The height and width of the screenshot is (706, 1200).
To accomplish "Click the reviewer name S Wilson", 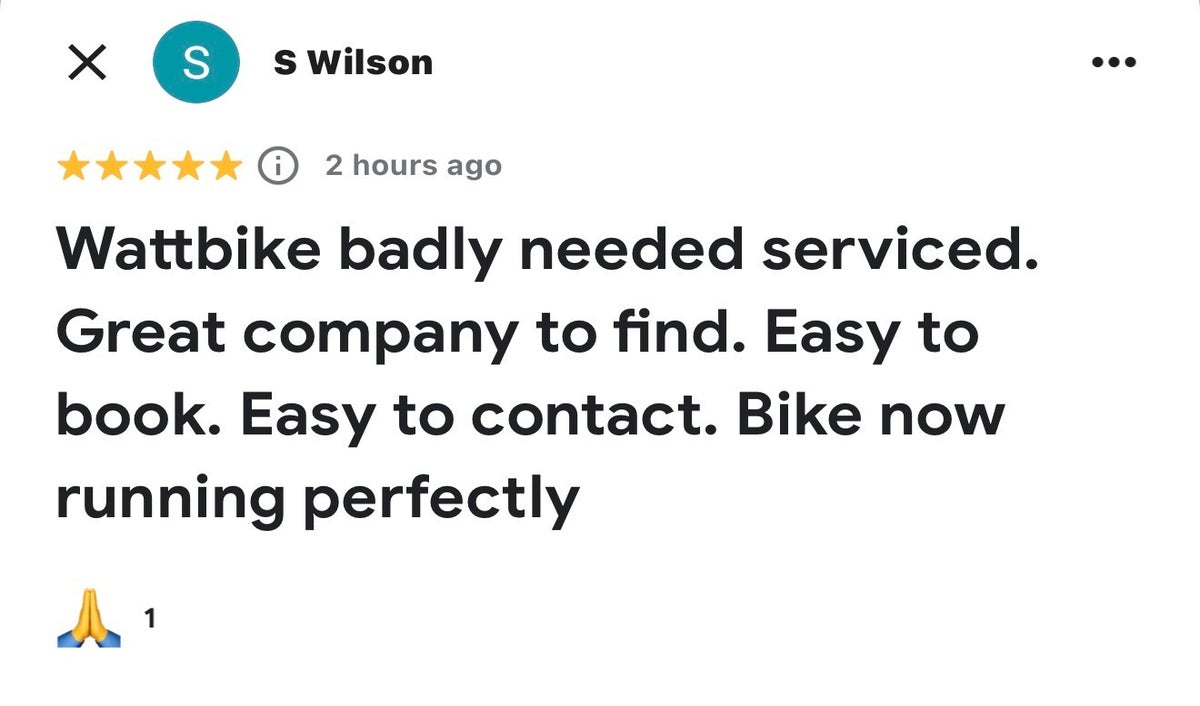I will (x=353, y=63).
